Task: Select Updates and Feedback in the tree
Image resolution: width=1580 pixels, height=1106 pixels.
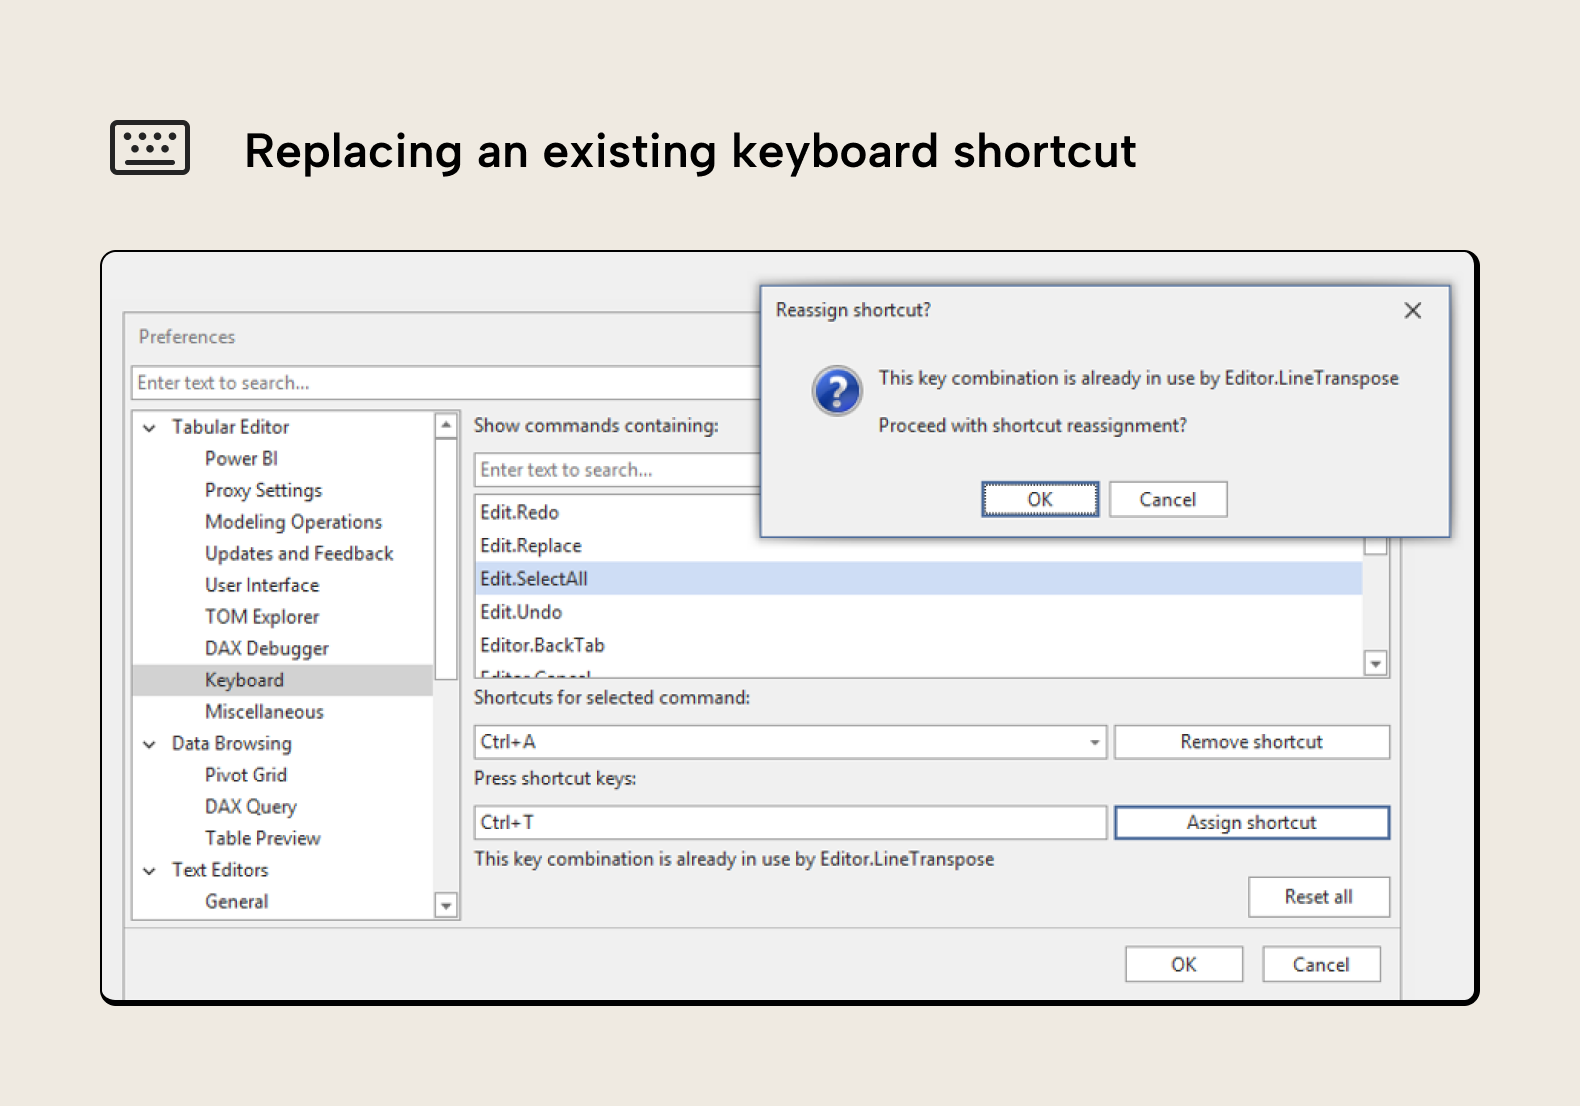Action: tap(299, 553)
